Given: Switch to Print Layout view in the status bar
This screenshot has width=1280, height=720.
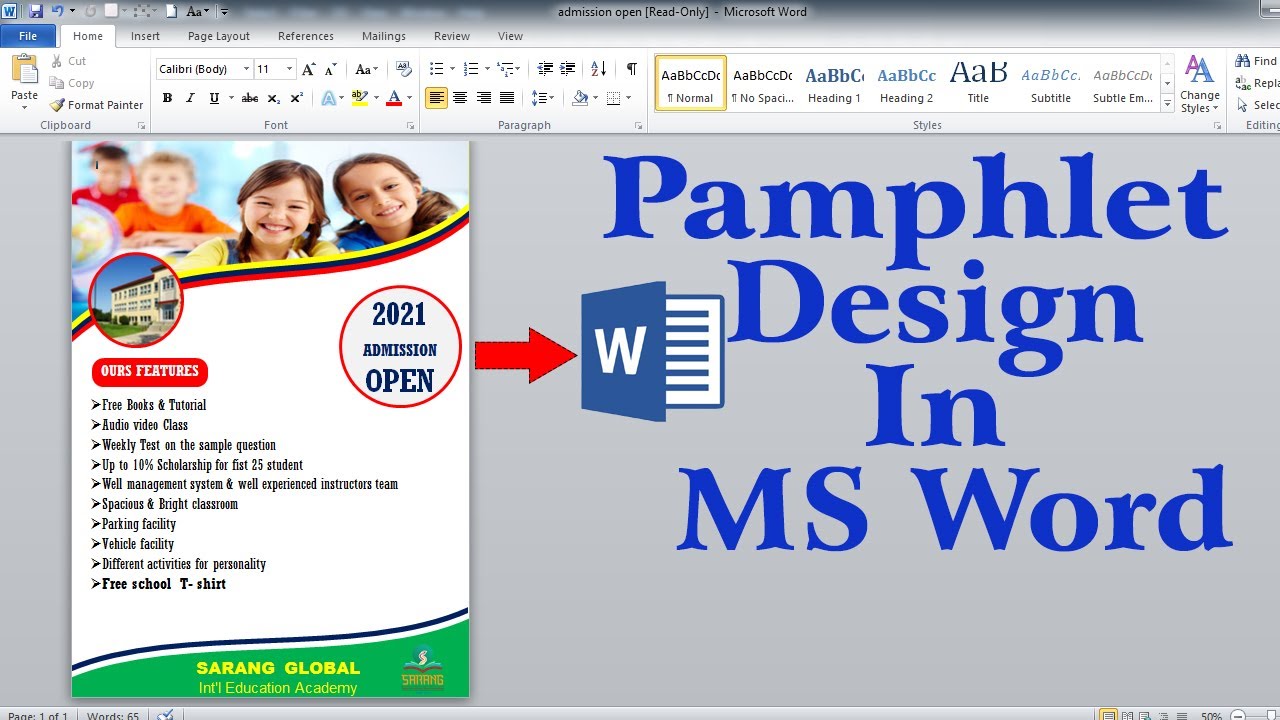Looking at the screenshot, I should [x=1108, y=715].
